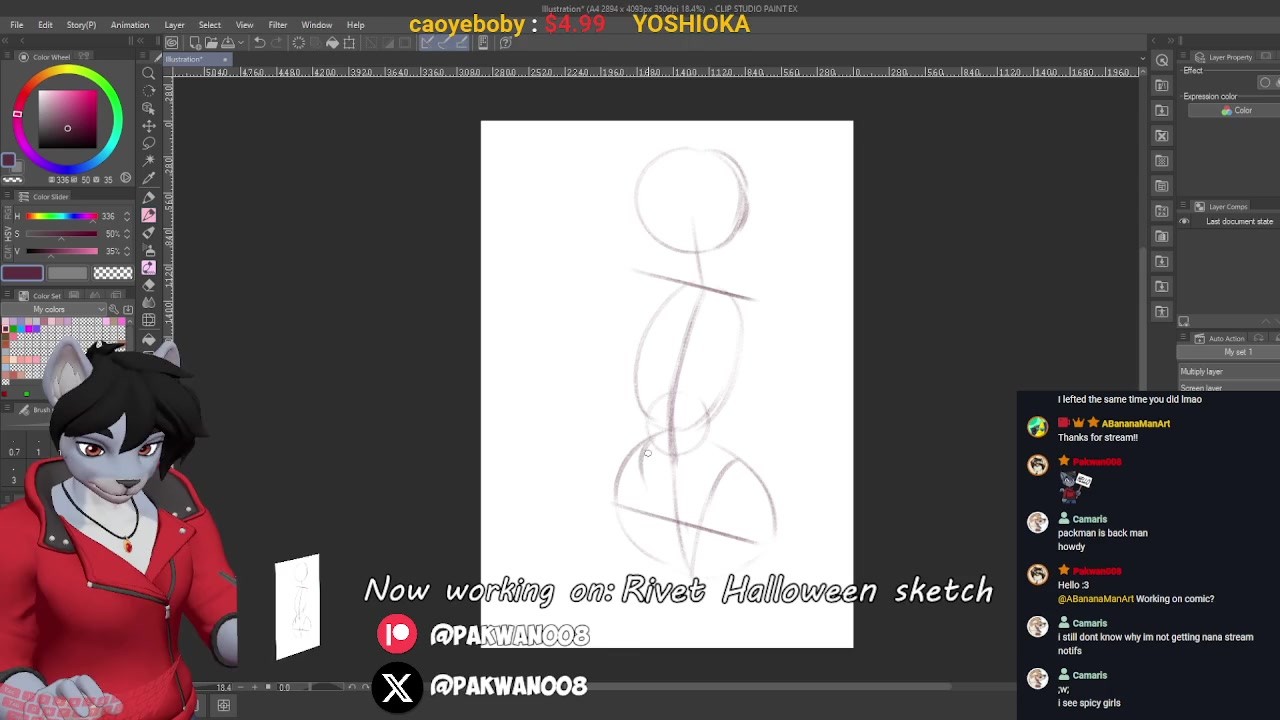Click the Fill bucket icon in command bar
1280x720 pixels.
point(332,42)
